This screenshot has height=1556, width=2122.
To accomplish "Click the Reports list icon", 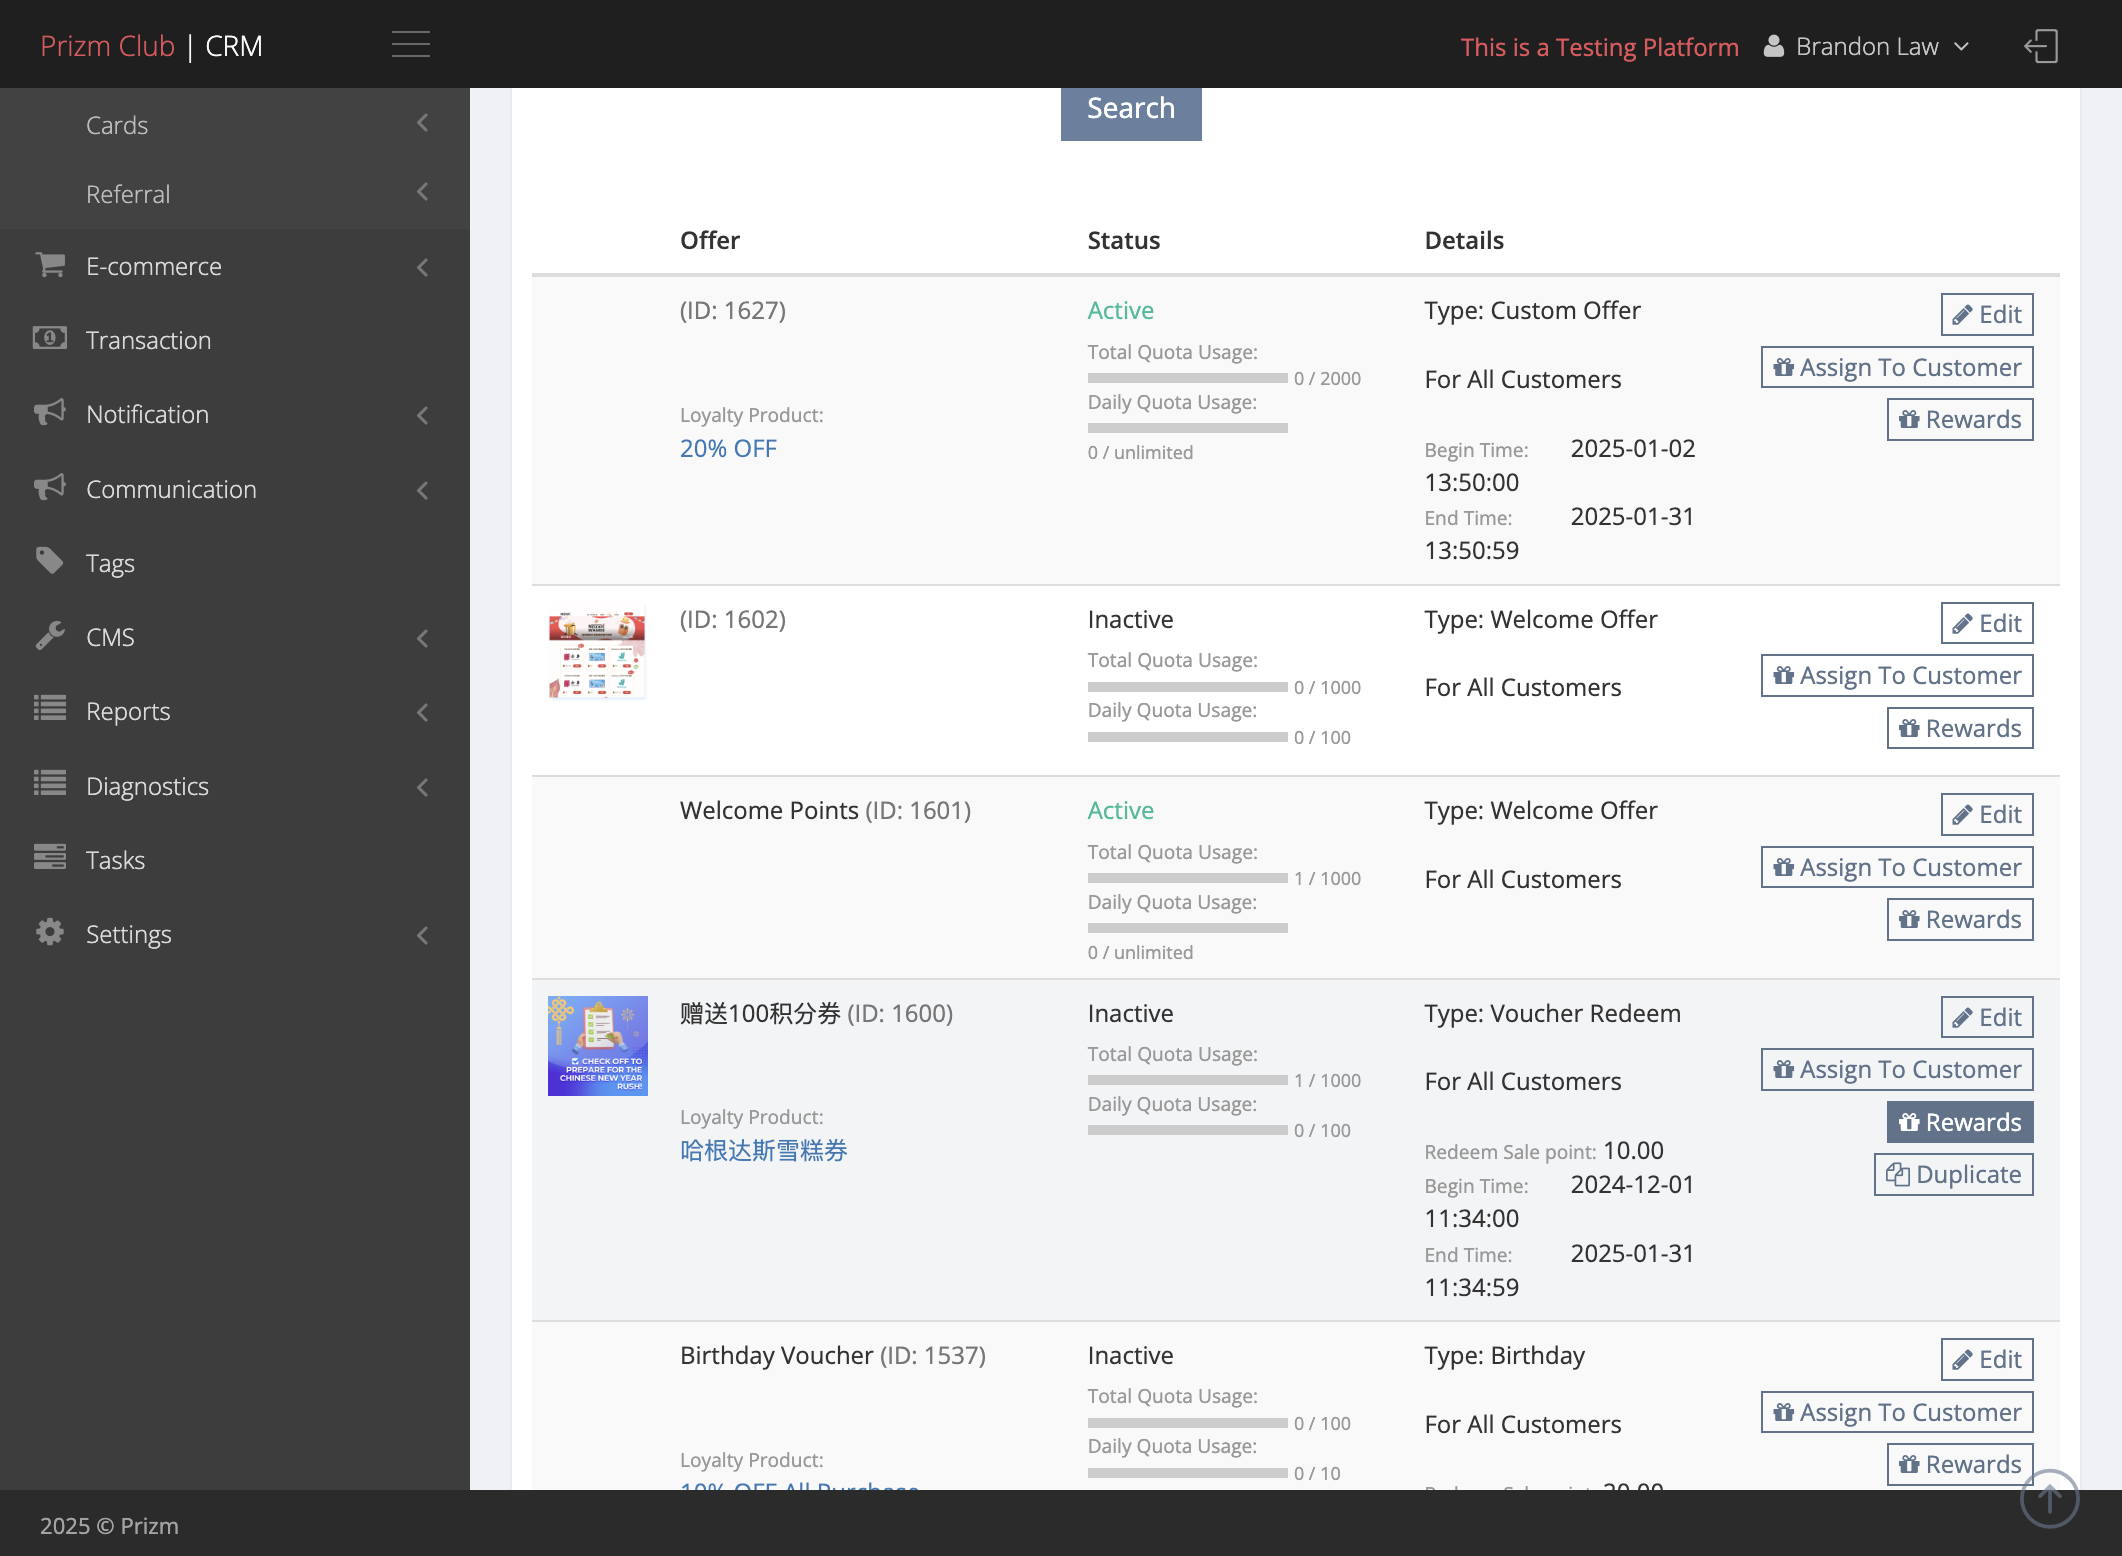I will pos(50,709).
